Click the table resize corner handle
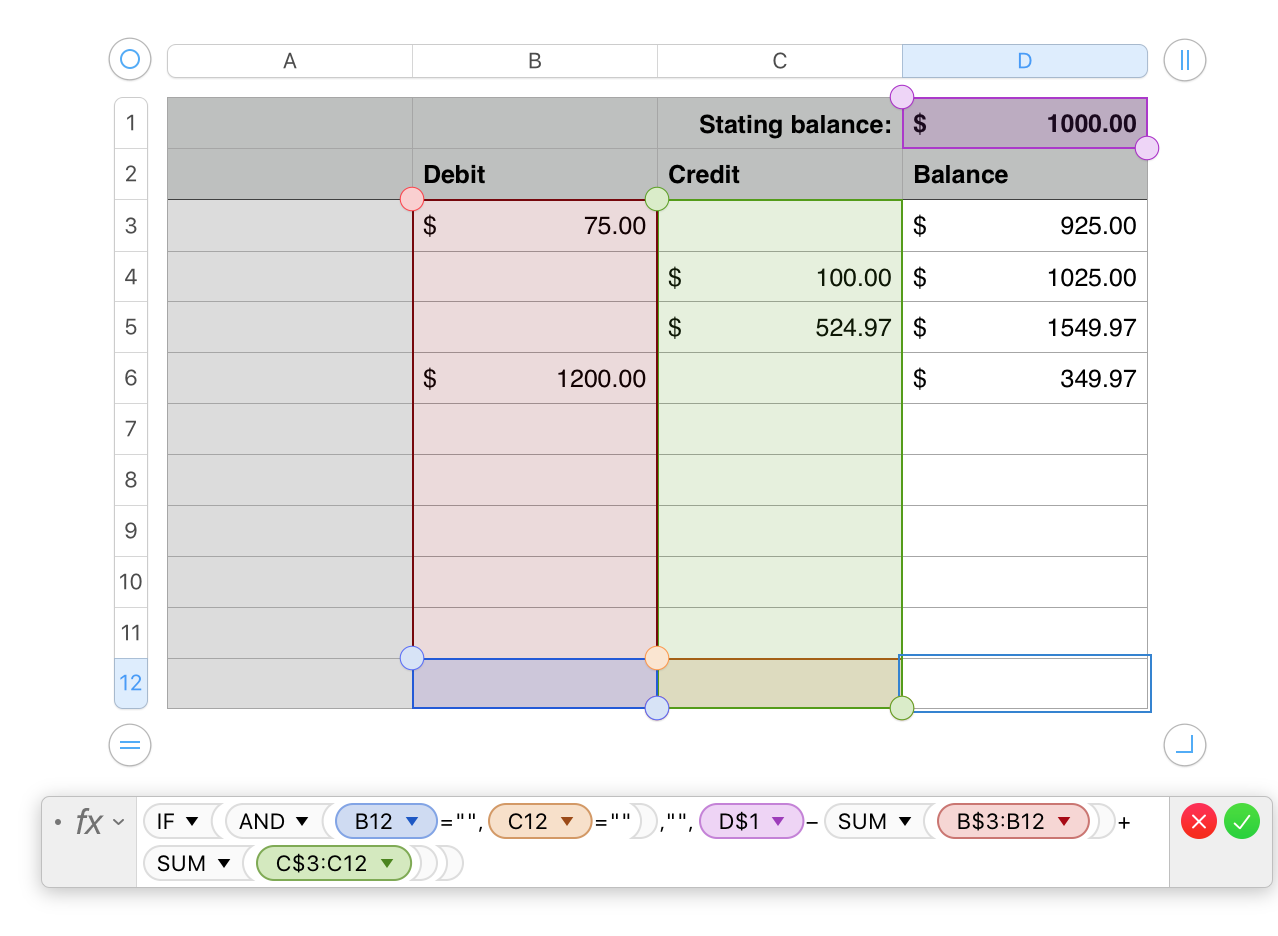1278x936 pixels. 1185,745
